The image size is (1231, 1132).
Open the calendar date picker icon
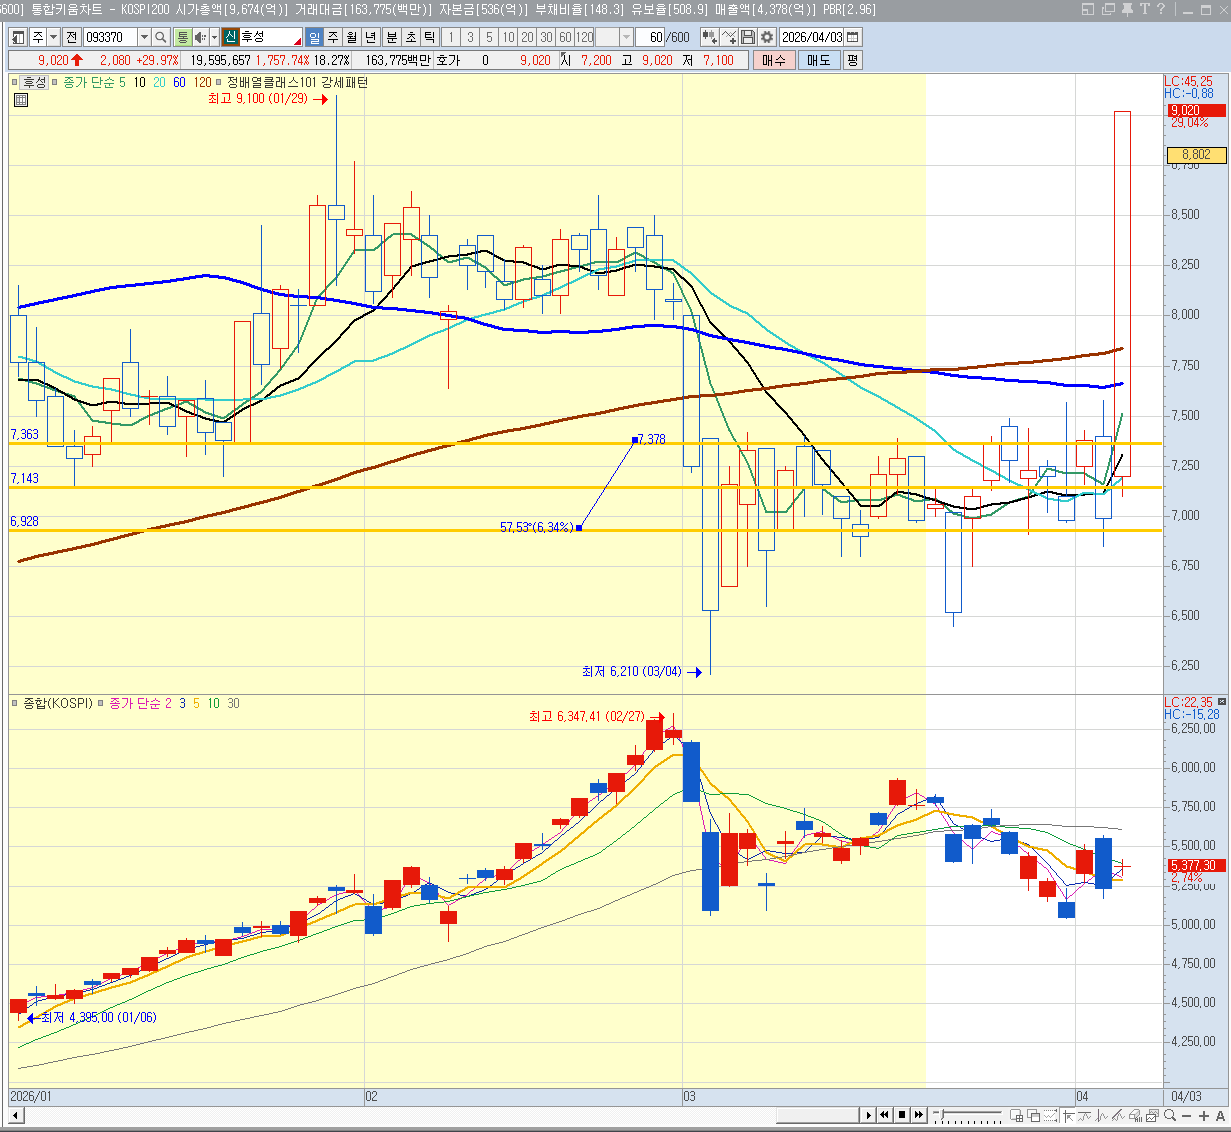click(852, 37)
